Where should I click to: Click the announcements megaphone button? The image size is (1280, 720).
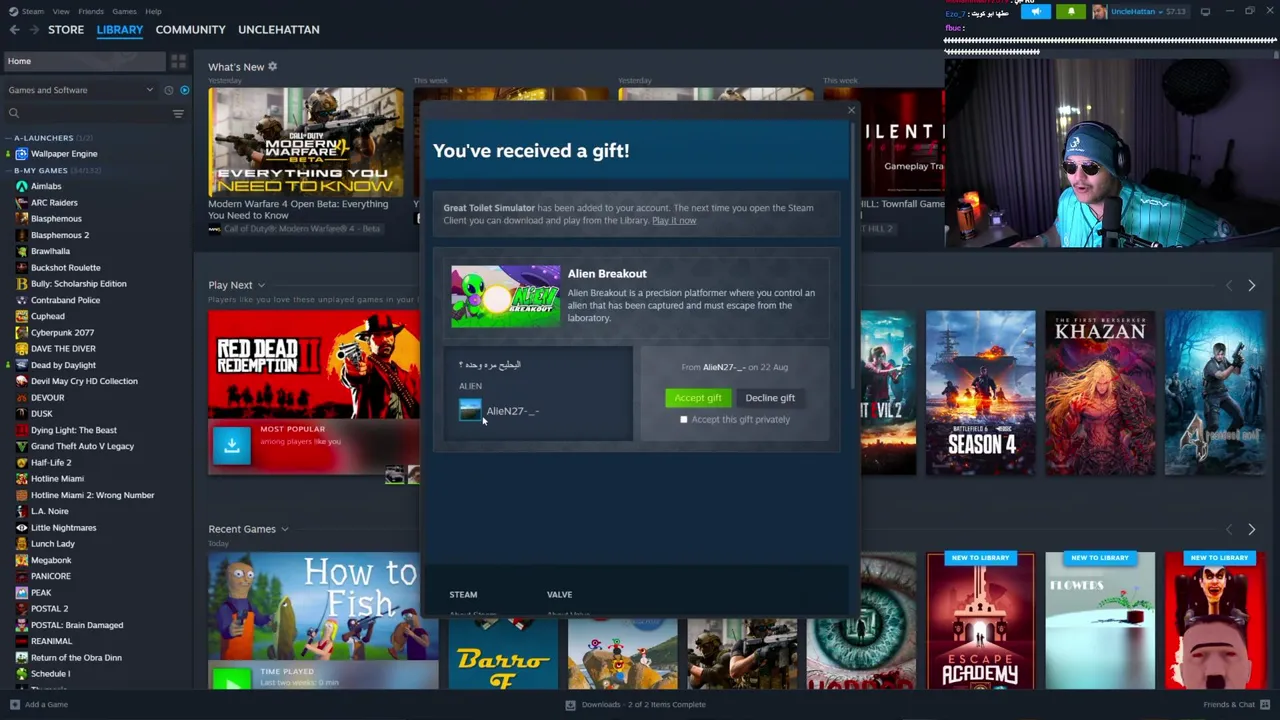coord(1036,12)
